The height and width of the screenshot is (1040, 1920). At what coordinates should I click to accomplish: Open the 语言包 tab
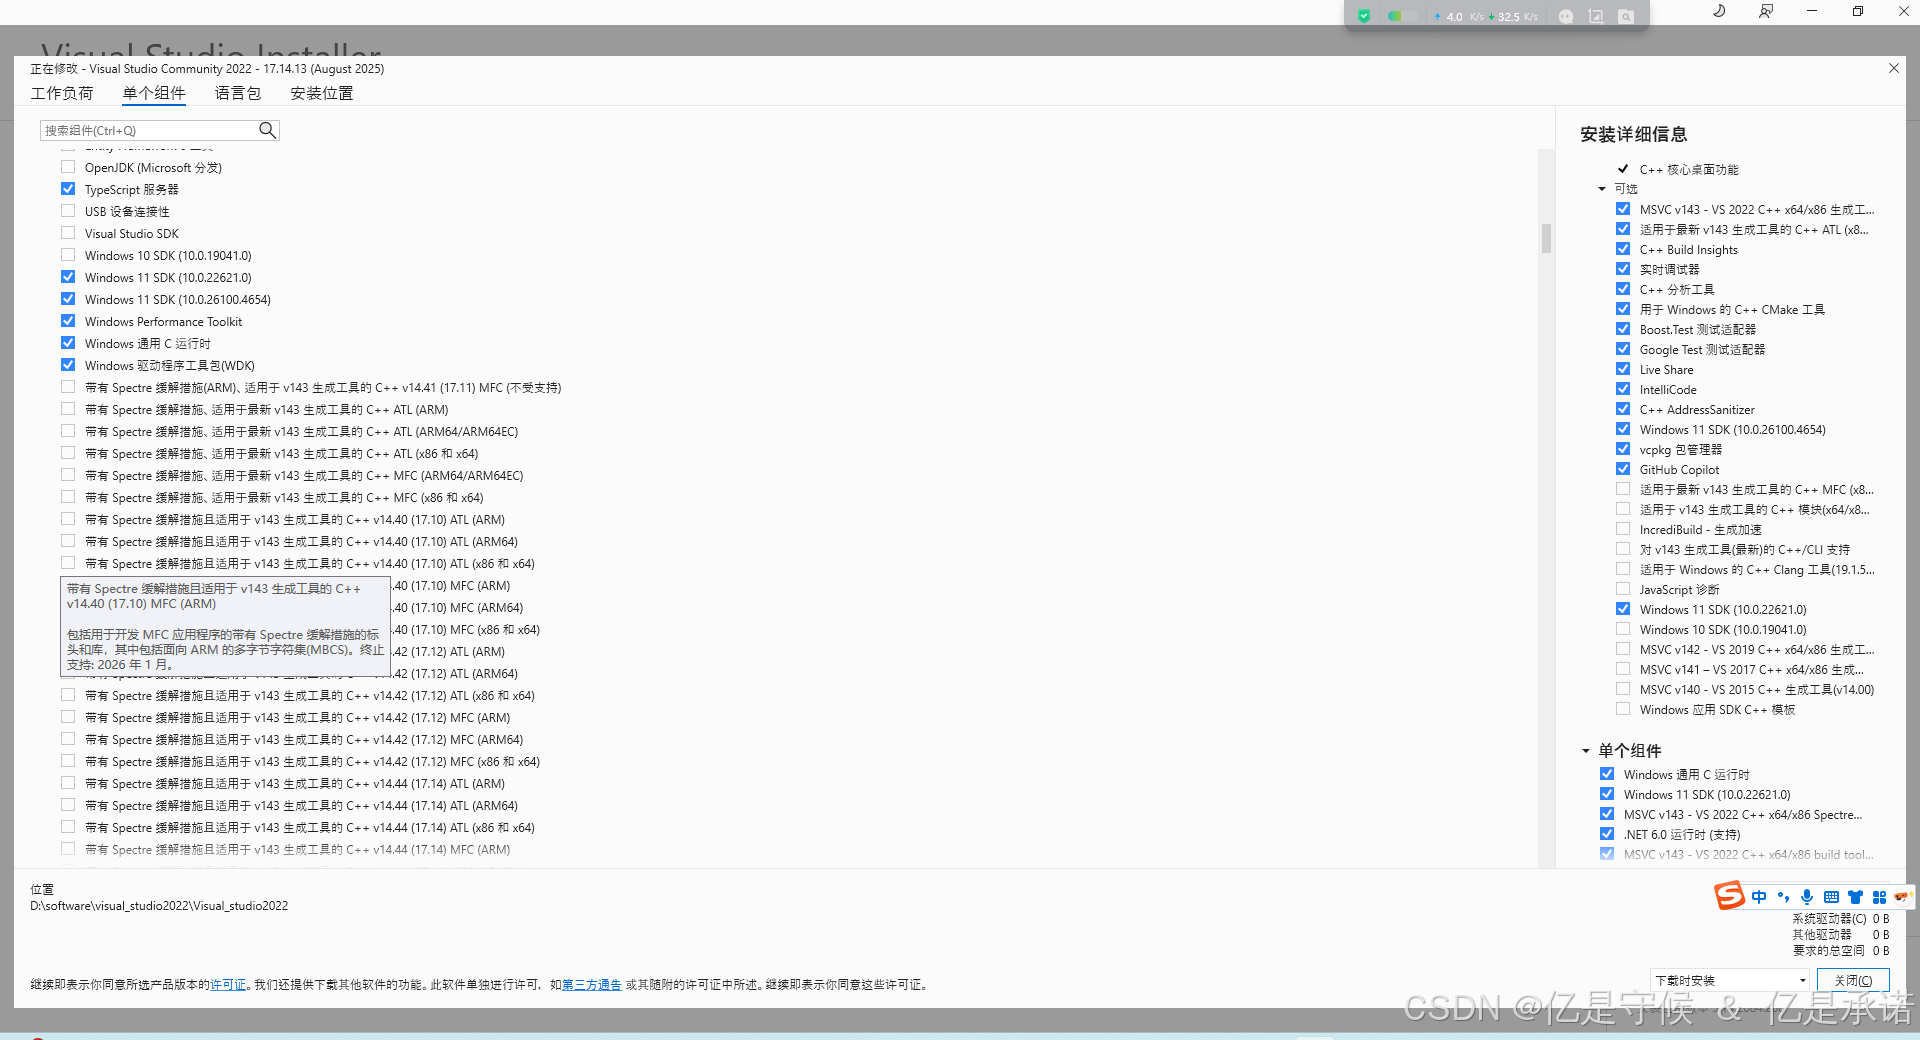pyautogui.click(x=238, y=93)
